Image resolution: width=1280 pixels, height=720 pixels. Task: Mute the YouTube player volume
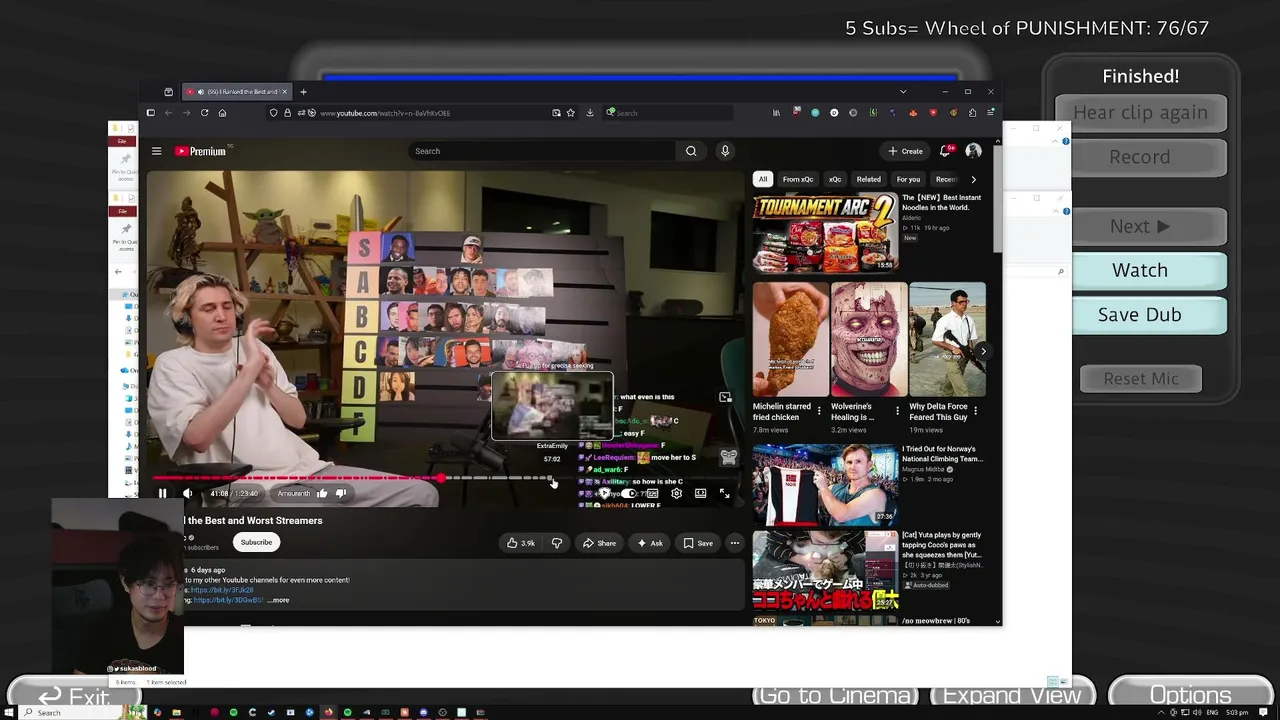click(x=188, y=493)
